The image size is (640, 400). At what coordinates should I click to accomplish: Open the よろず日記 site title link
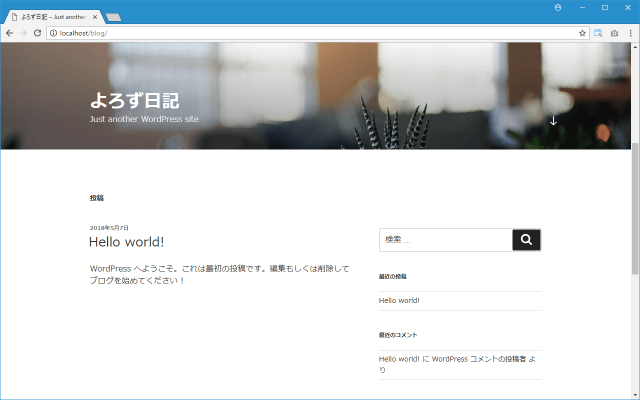point(134,100)
